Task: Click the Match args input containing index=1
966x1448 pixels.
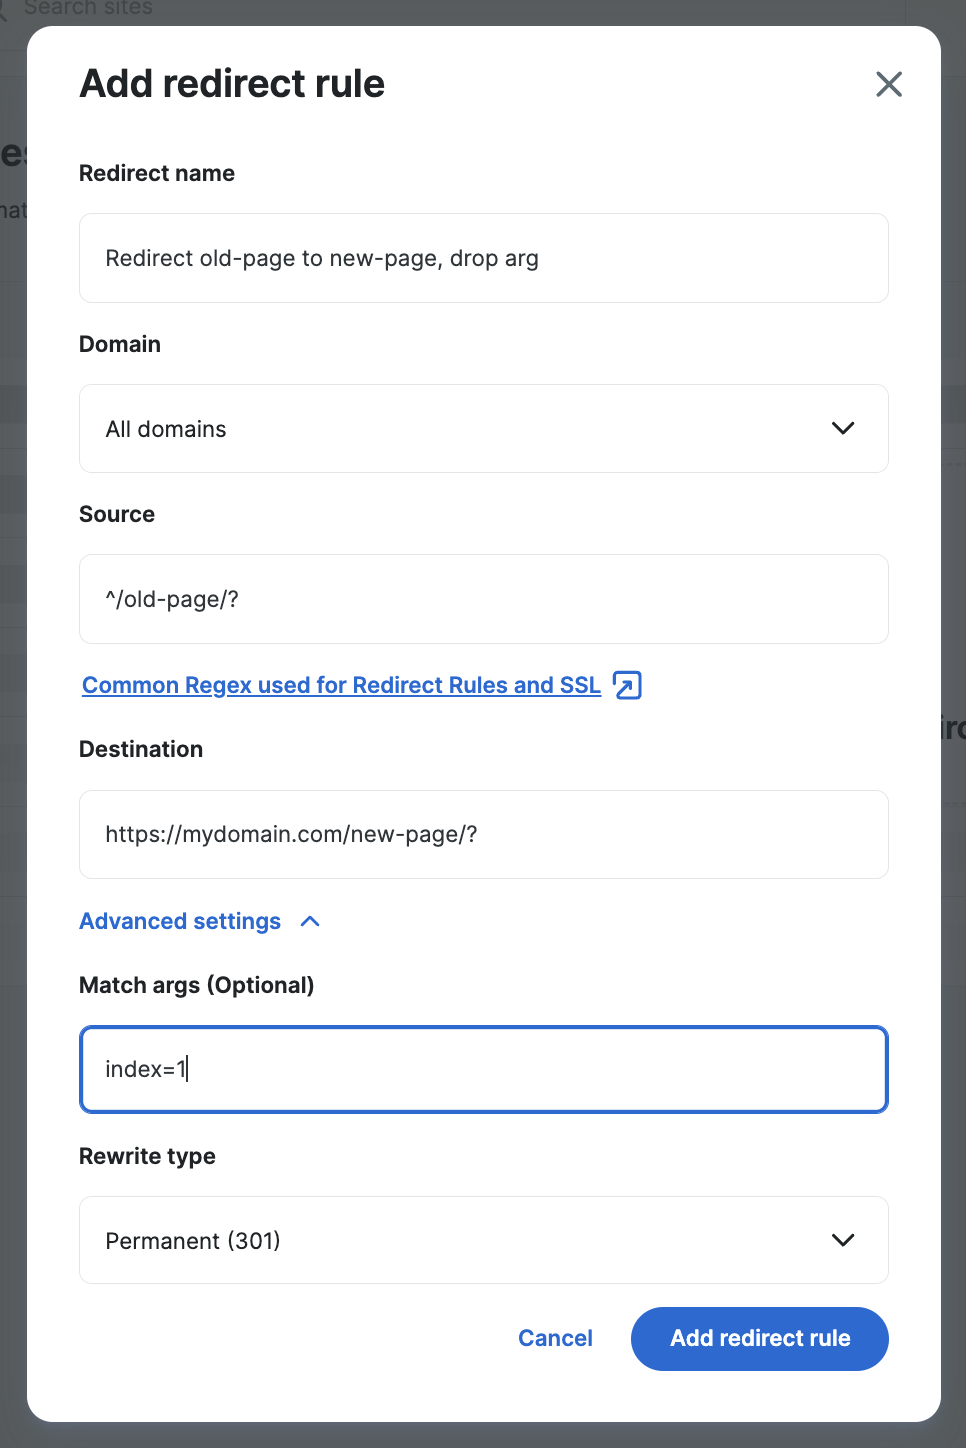Action: click(483, 1069)
